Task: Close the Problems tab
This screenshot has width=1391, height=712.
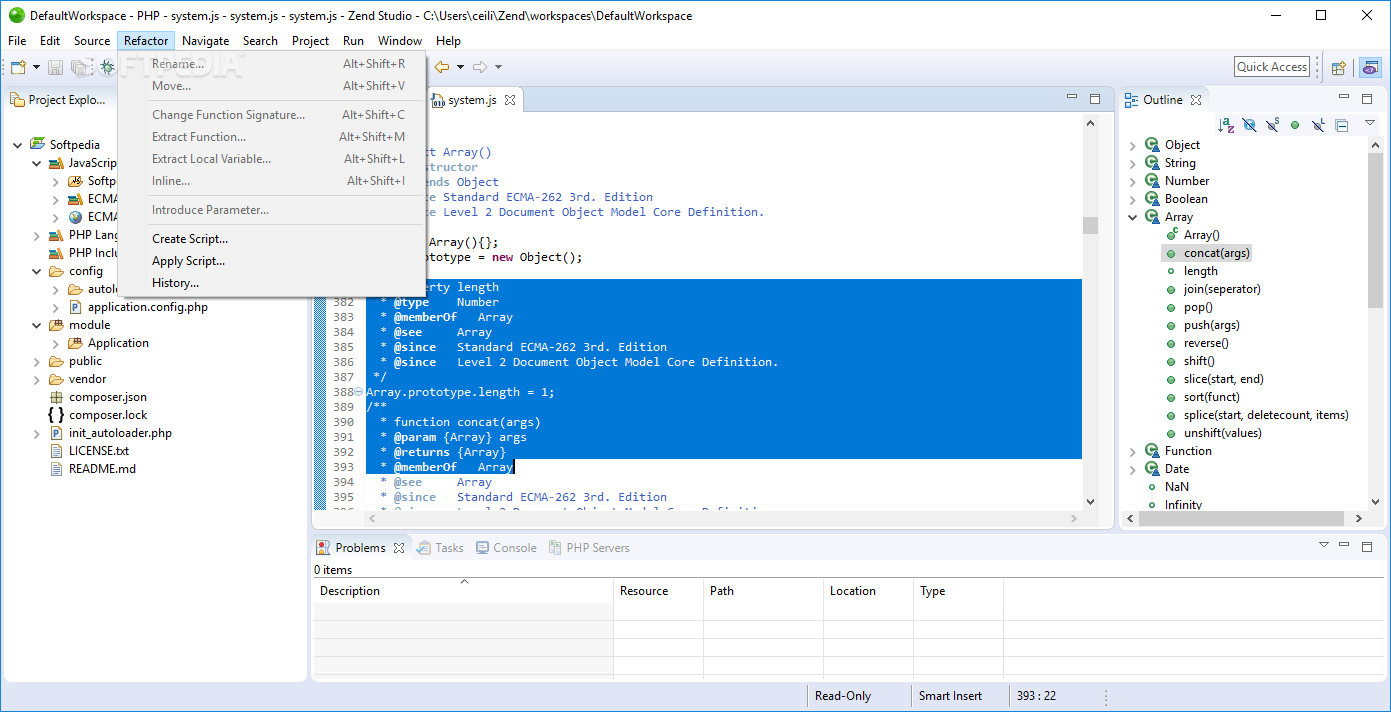Action: (x=399, y=548)
